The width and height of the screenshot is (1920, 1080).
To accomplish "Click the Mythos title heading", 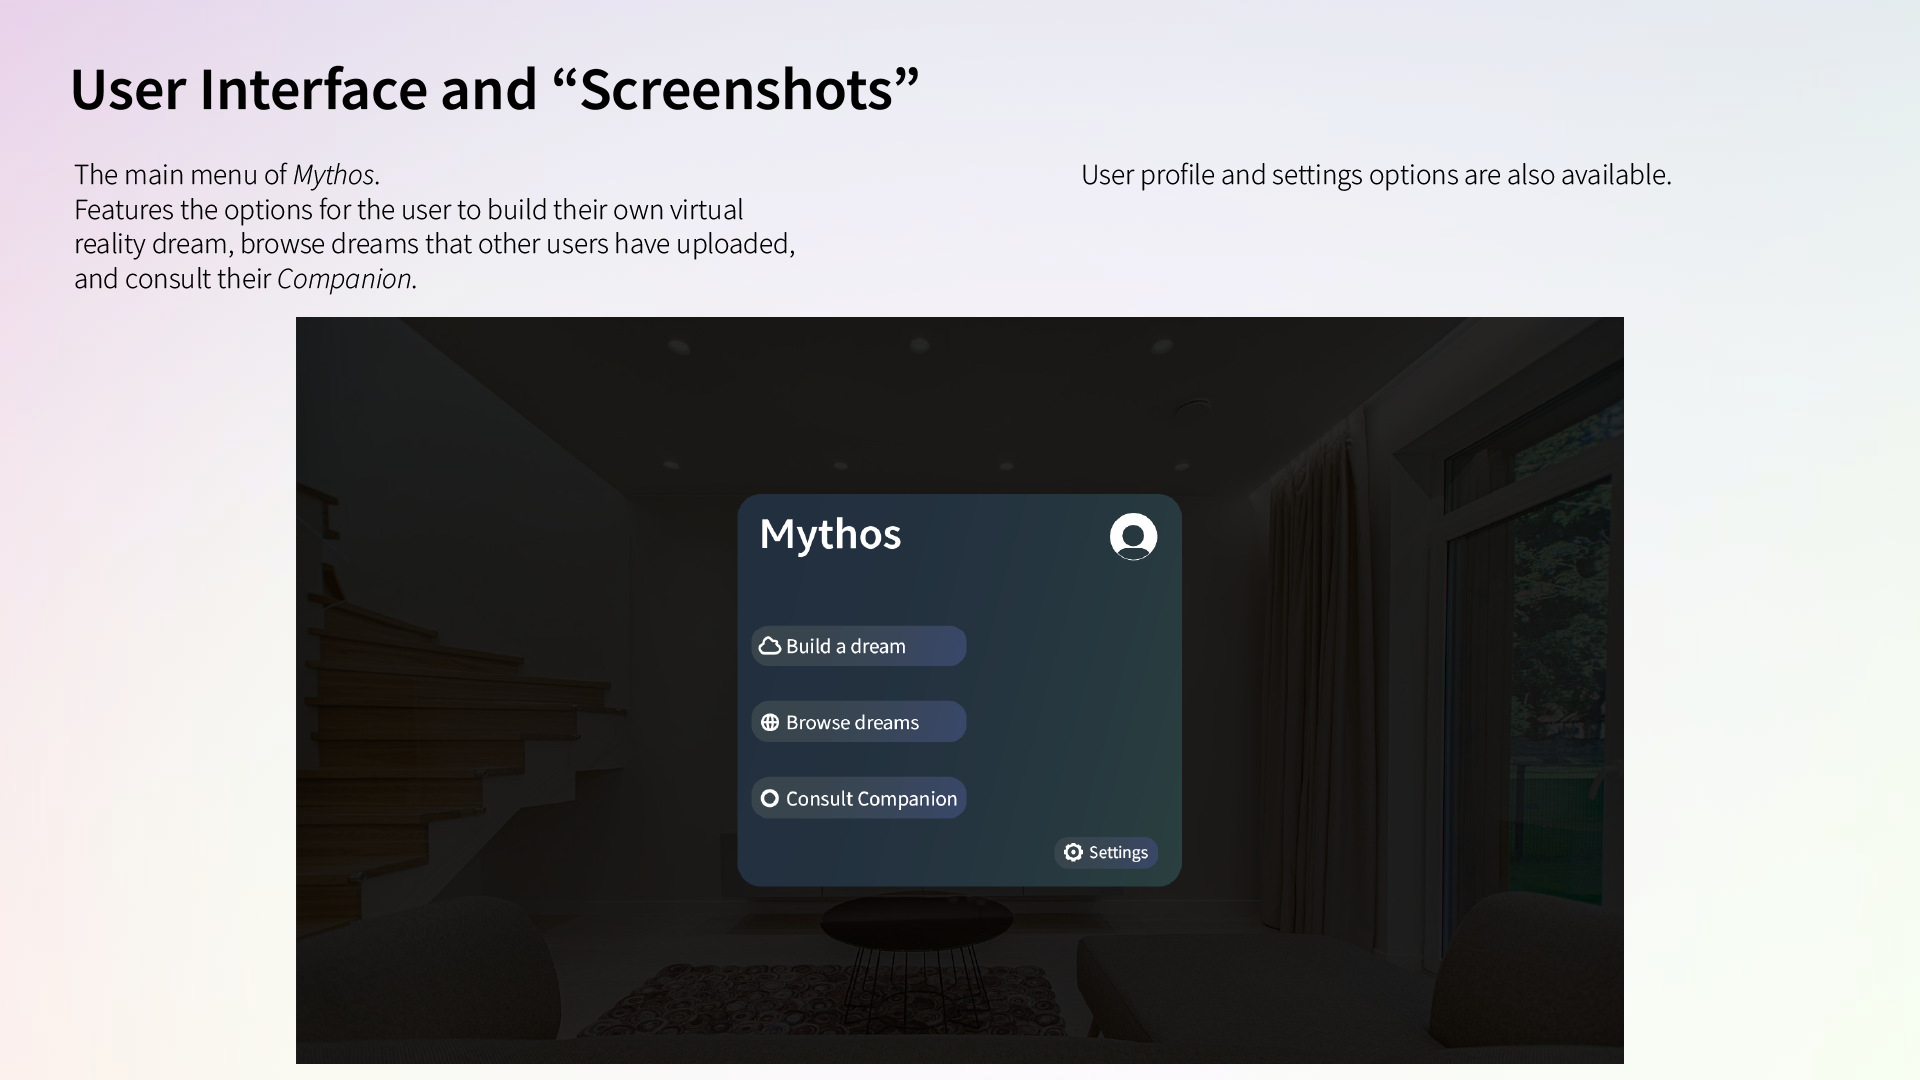I will coord(830,534).
